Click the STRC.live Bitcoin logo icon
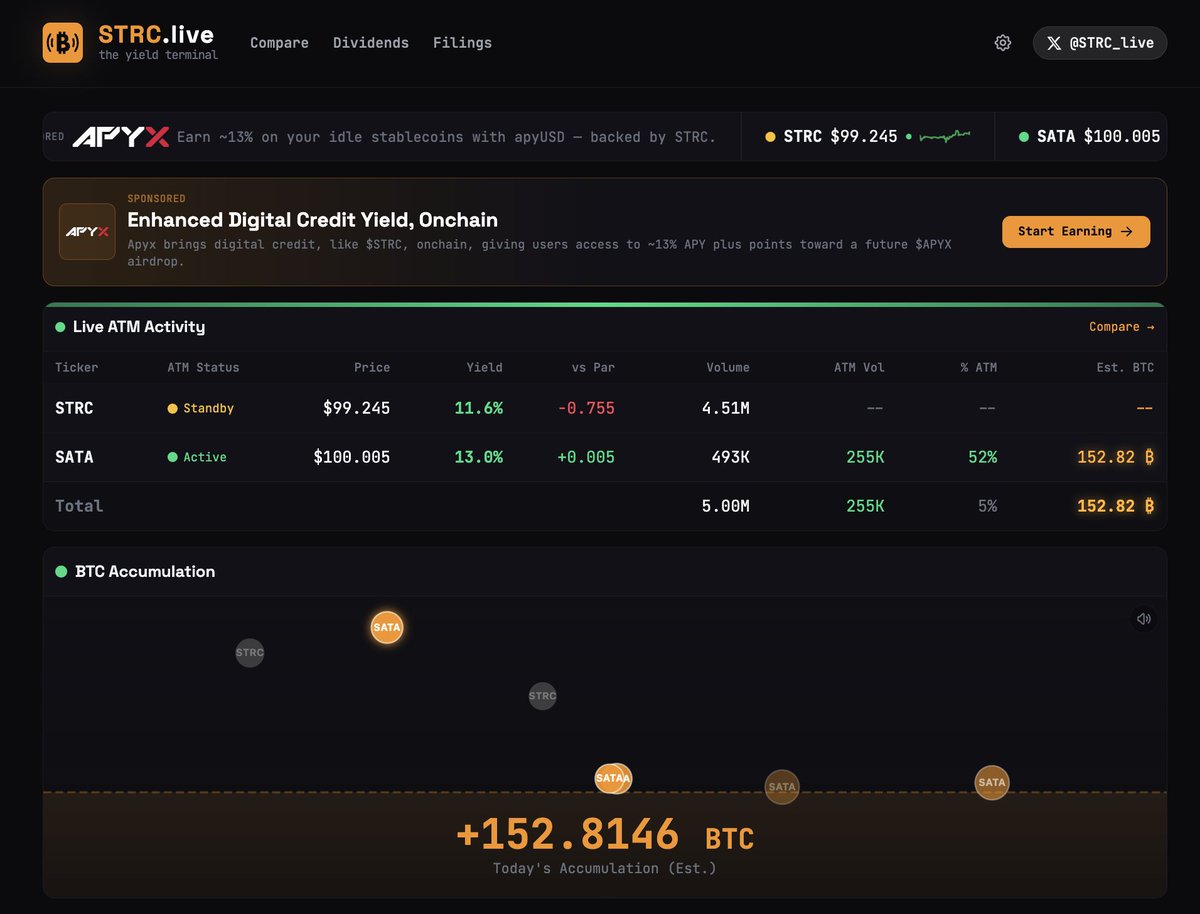 (x=63, y=43)
